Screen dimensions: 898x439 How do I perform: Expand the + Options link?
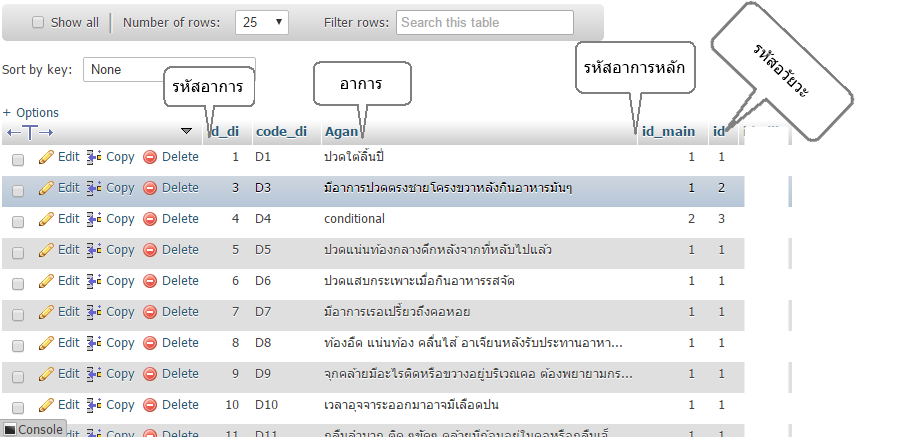(x=30, y=113)
